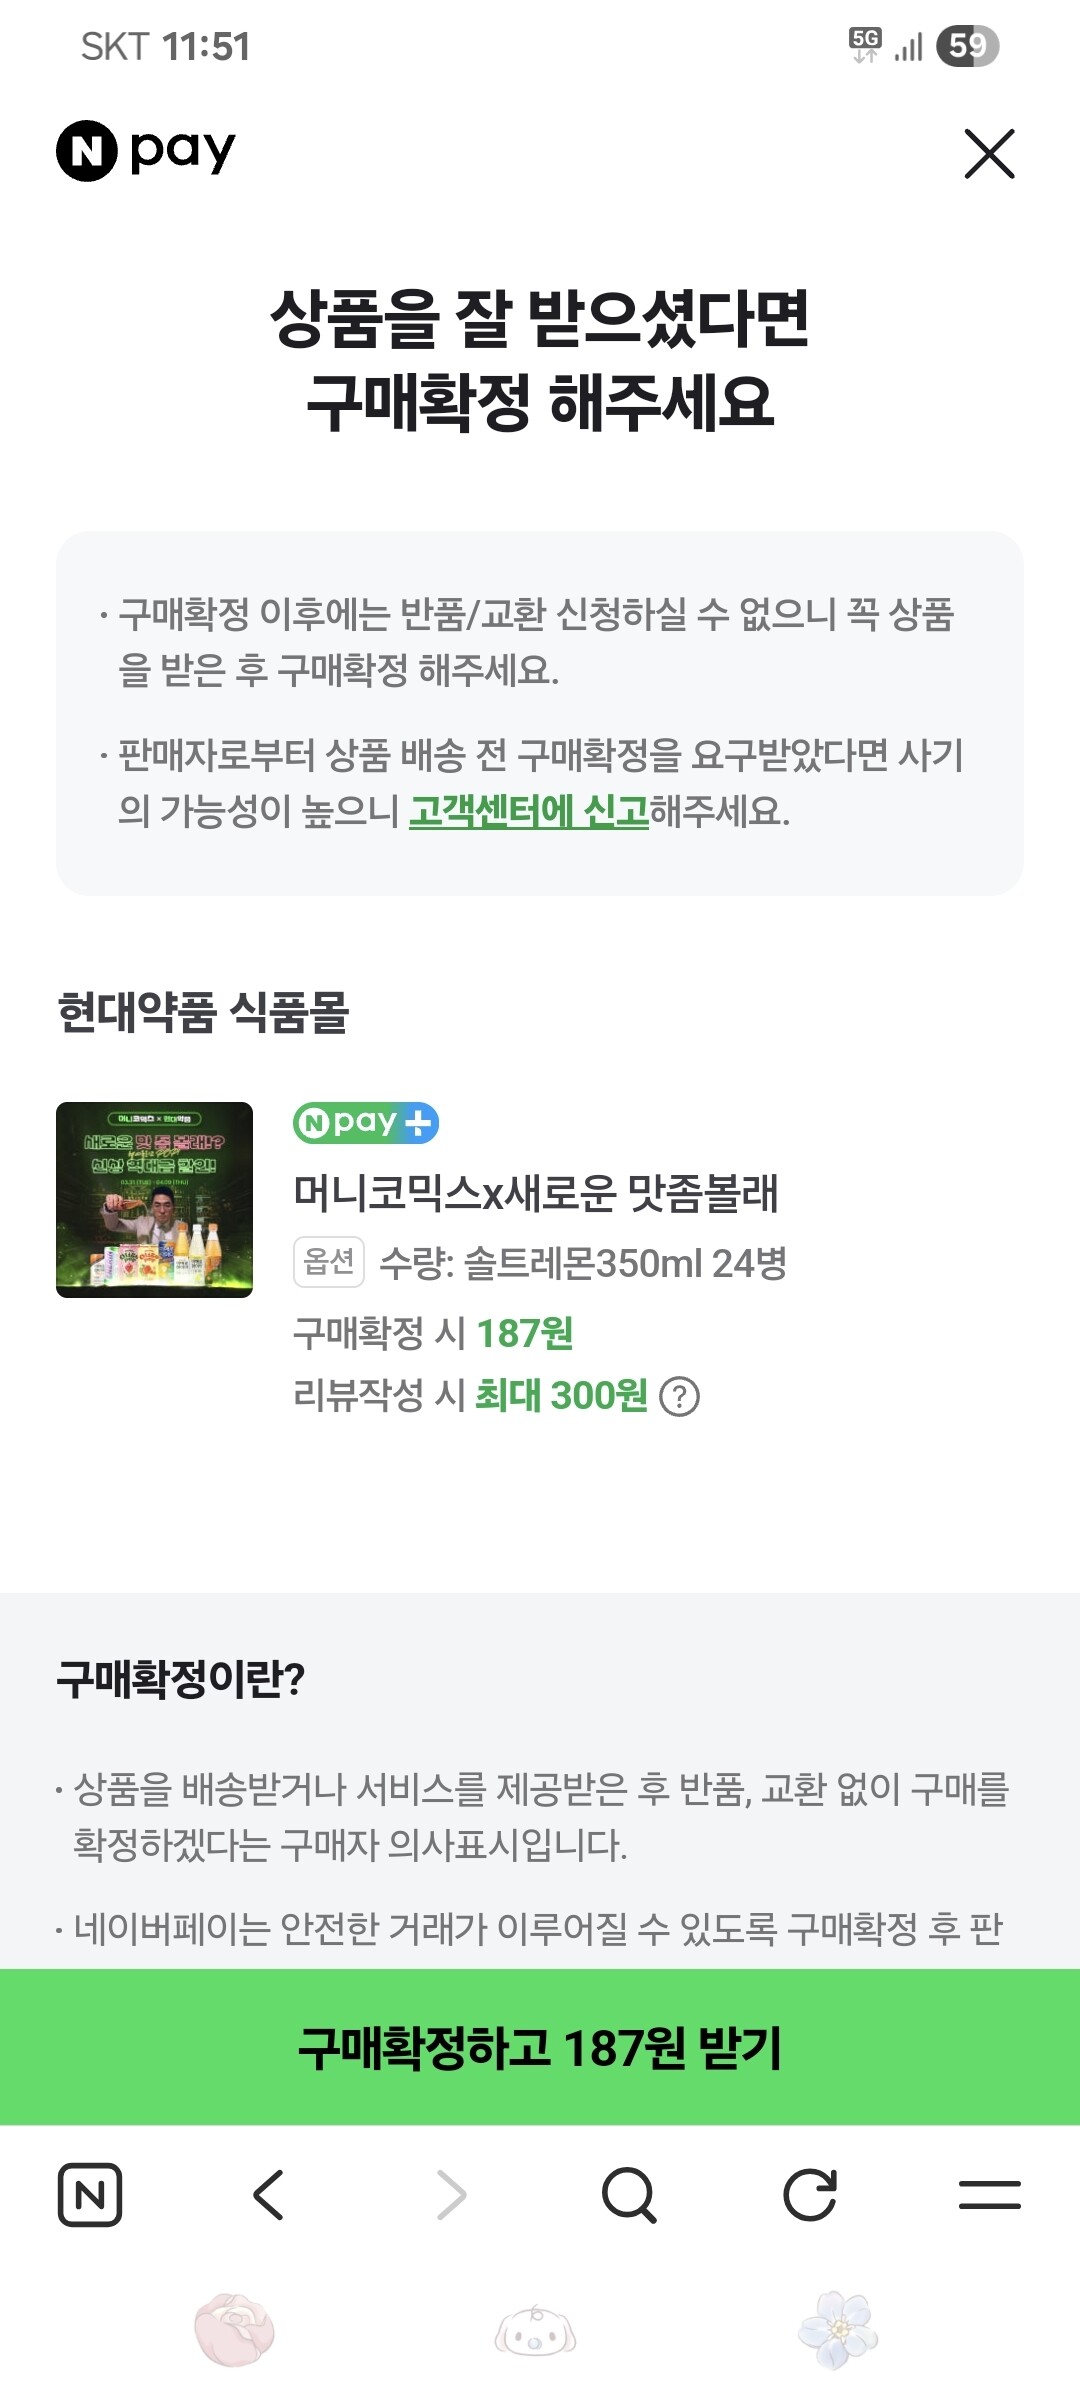The image size is (1080, 2400).
Task: Tap the Npay plus badge
Action: coord(366,1122)
